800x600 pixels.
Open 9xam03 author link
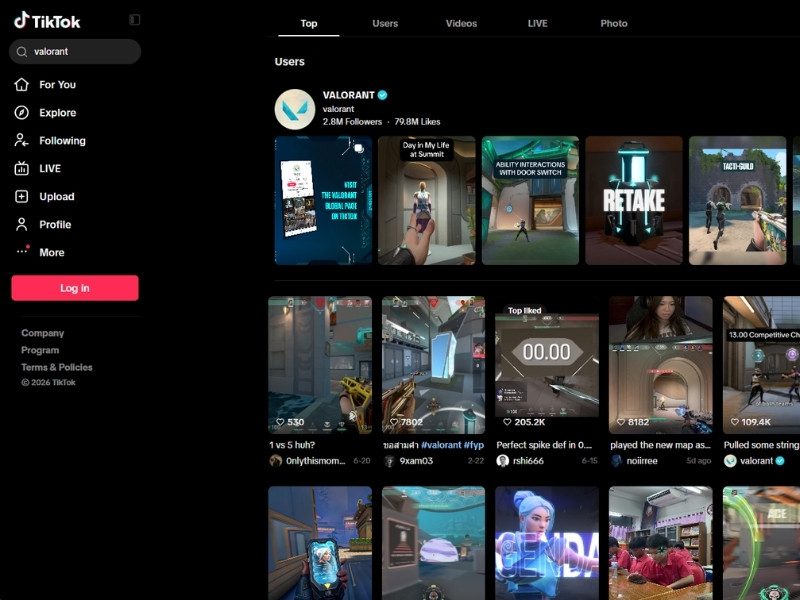pos(416,461)
